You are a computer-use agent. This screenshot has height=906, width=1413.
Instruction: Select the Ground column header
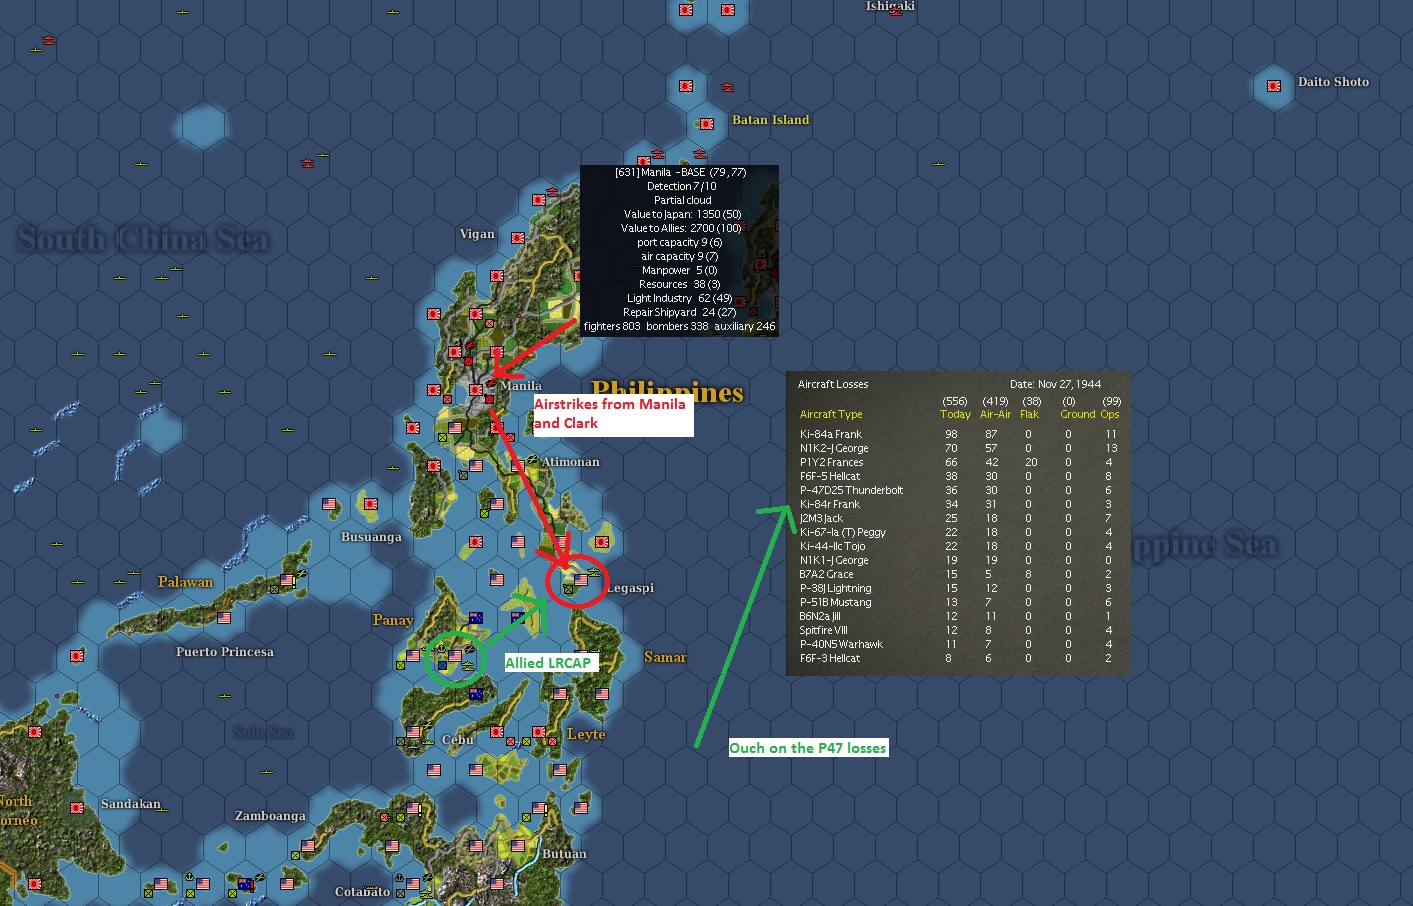(x=1078, y=414)
